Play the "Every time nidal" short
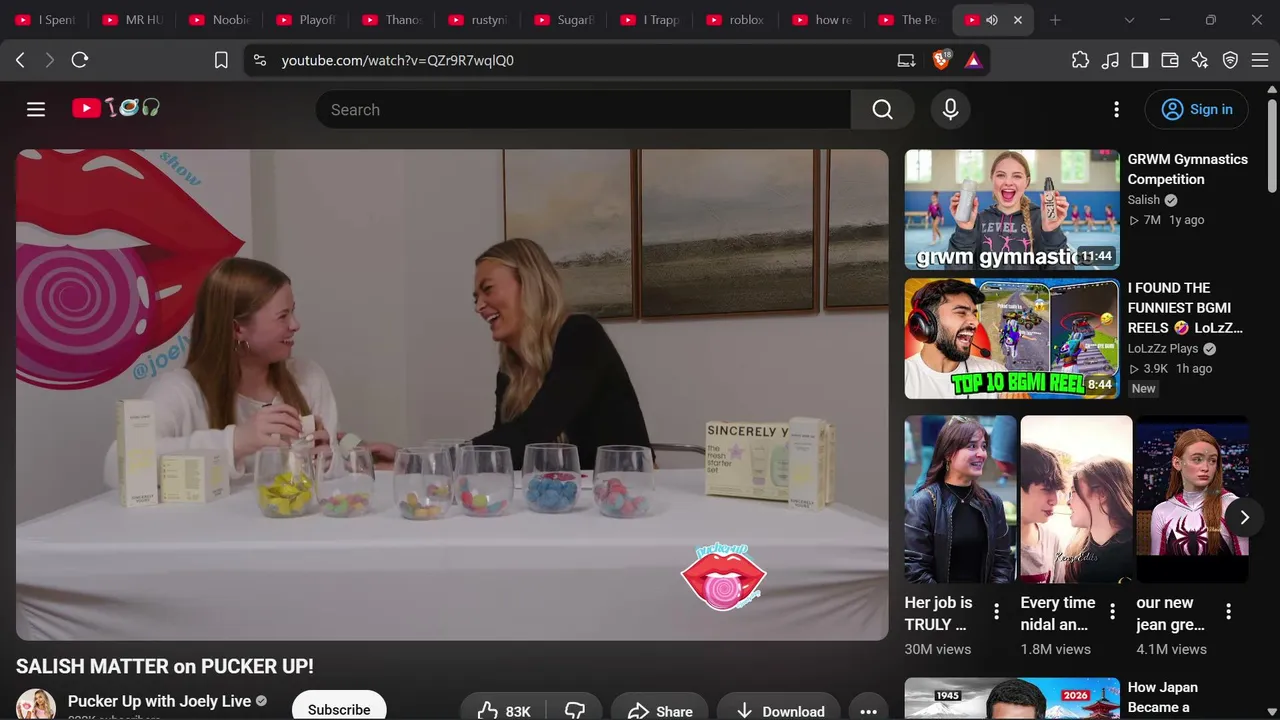 click(x=1077, y=500)
